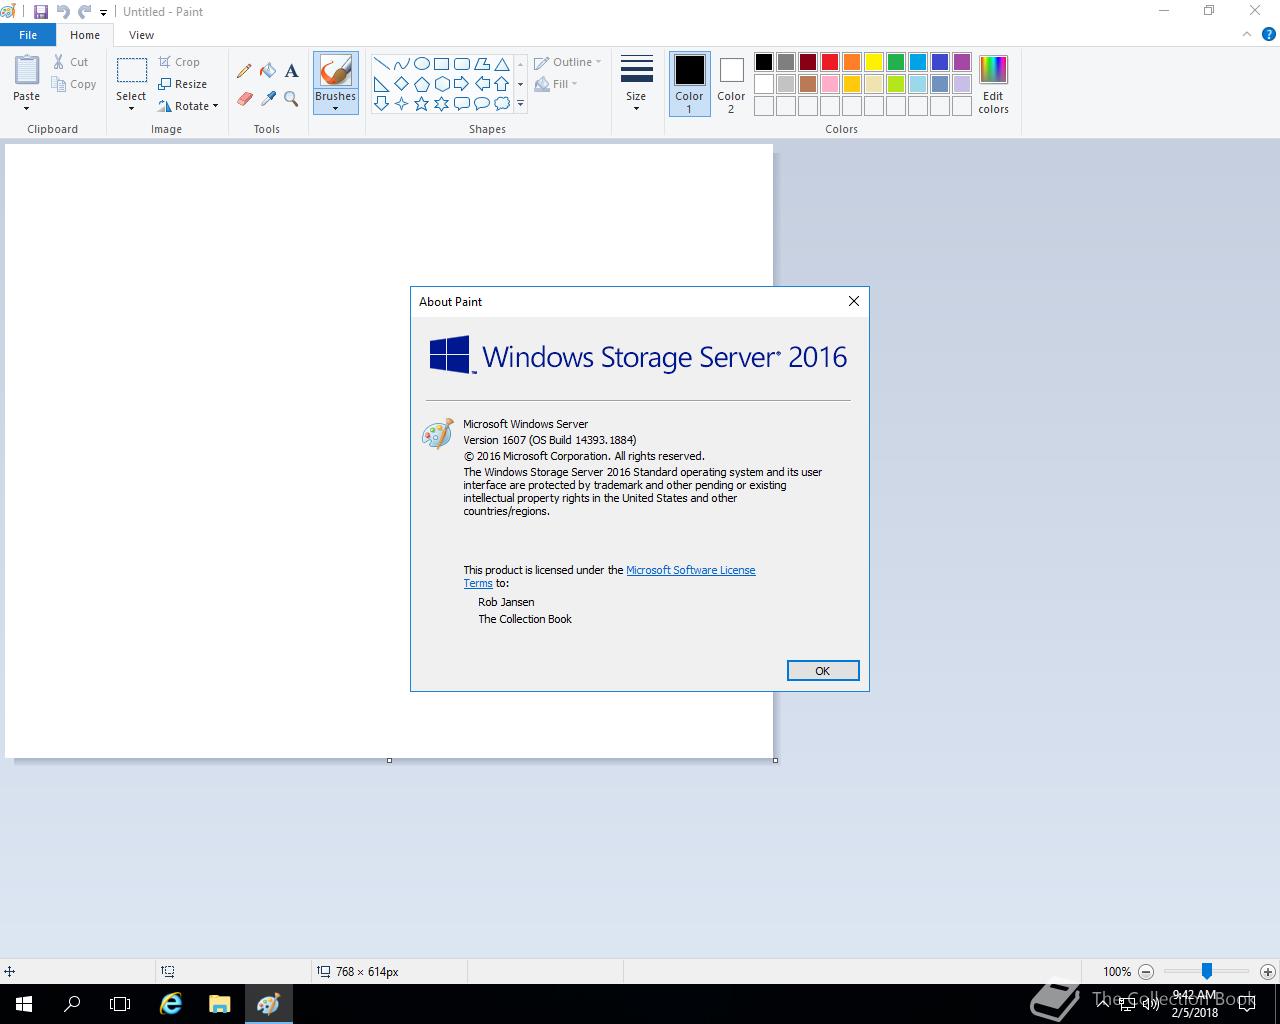1280x1024 pixels.
Task: Click OK in About Paint dialog
Action: coord(823,671)
